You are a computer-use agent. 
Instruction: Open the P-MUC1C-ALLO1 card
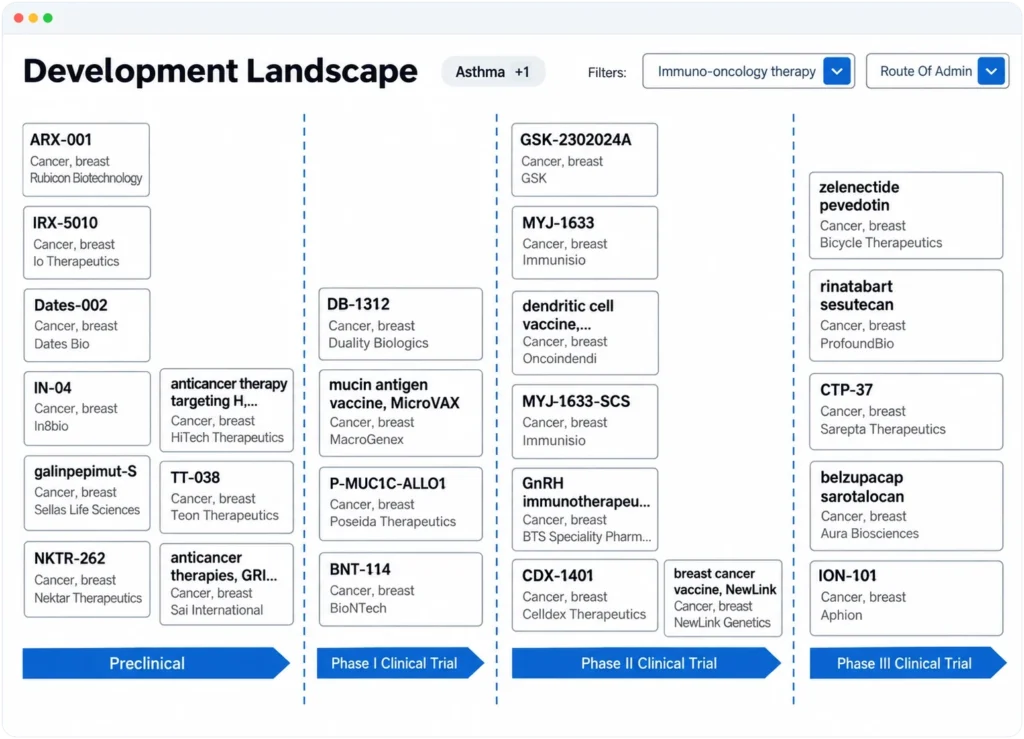click(400, 503)
